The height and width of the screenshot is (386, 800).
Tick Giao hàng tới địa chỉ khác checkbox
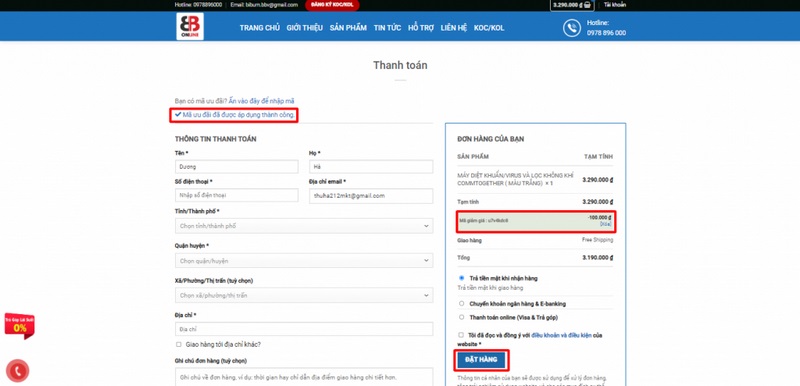179,344
